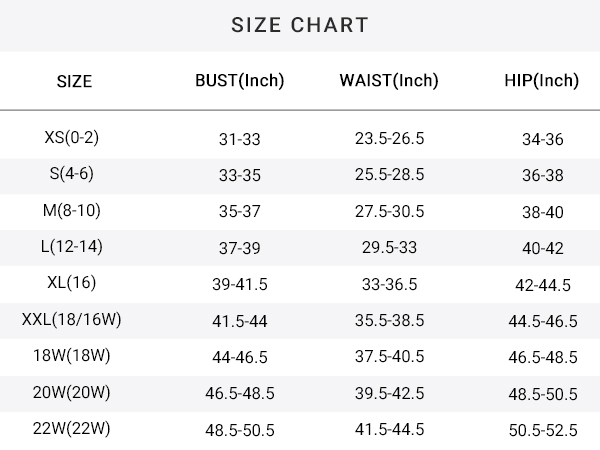Select waist value 37.5-40.5
Image resolution: width=600 pixels, height=450 pixels.
389,357
